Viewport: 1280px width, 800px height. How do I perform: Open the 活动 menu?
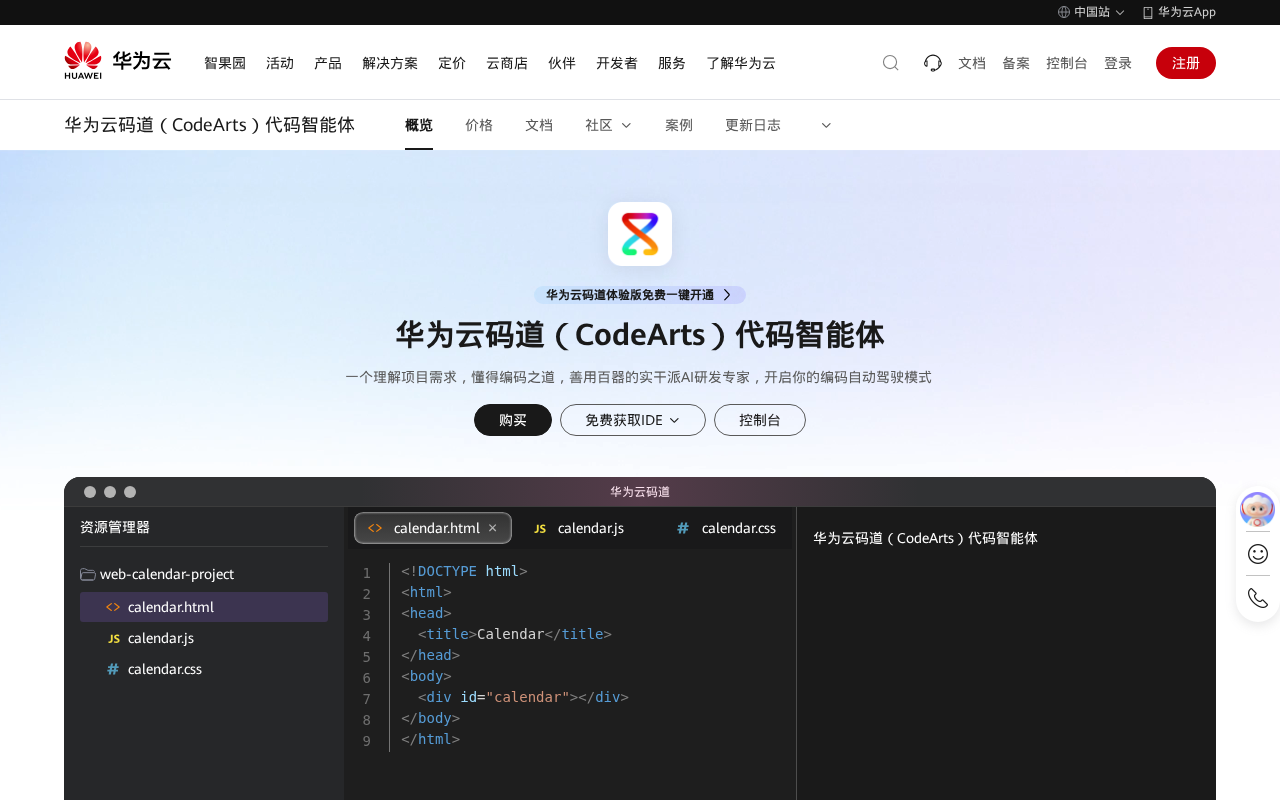click(x=280, y=63)
